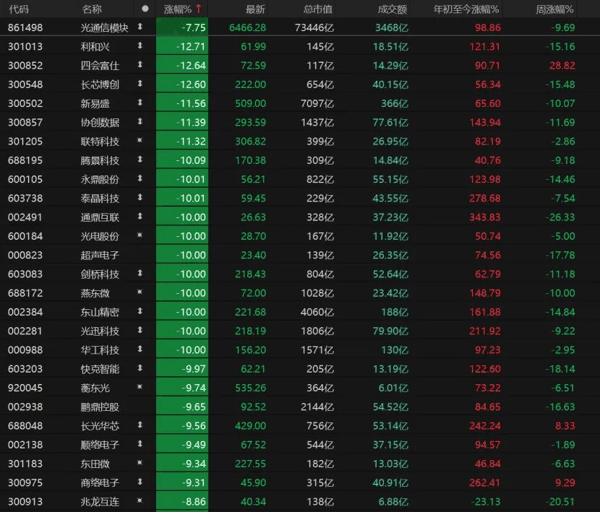600x512 pixels.
Task: Click 剑桥科技 turnover 52.64亿
Action: tap(391, 274)
